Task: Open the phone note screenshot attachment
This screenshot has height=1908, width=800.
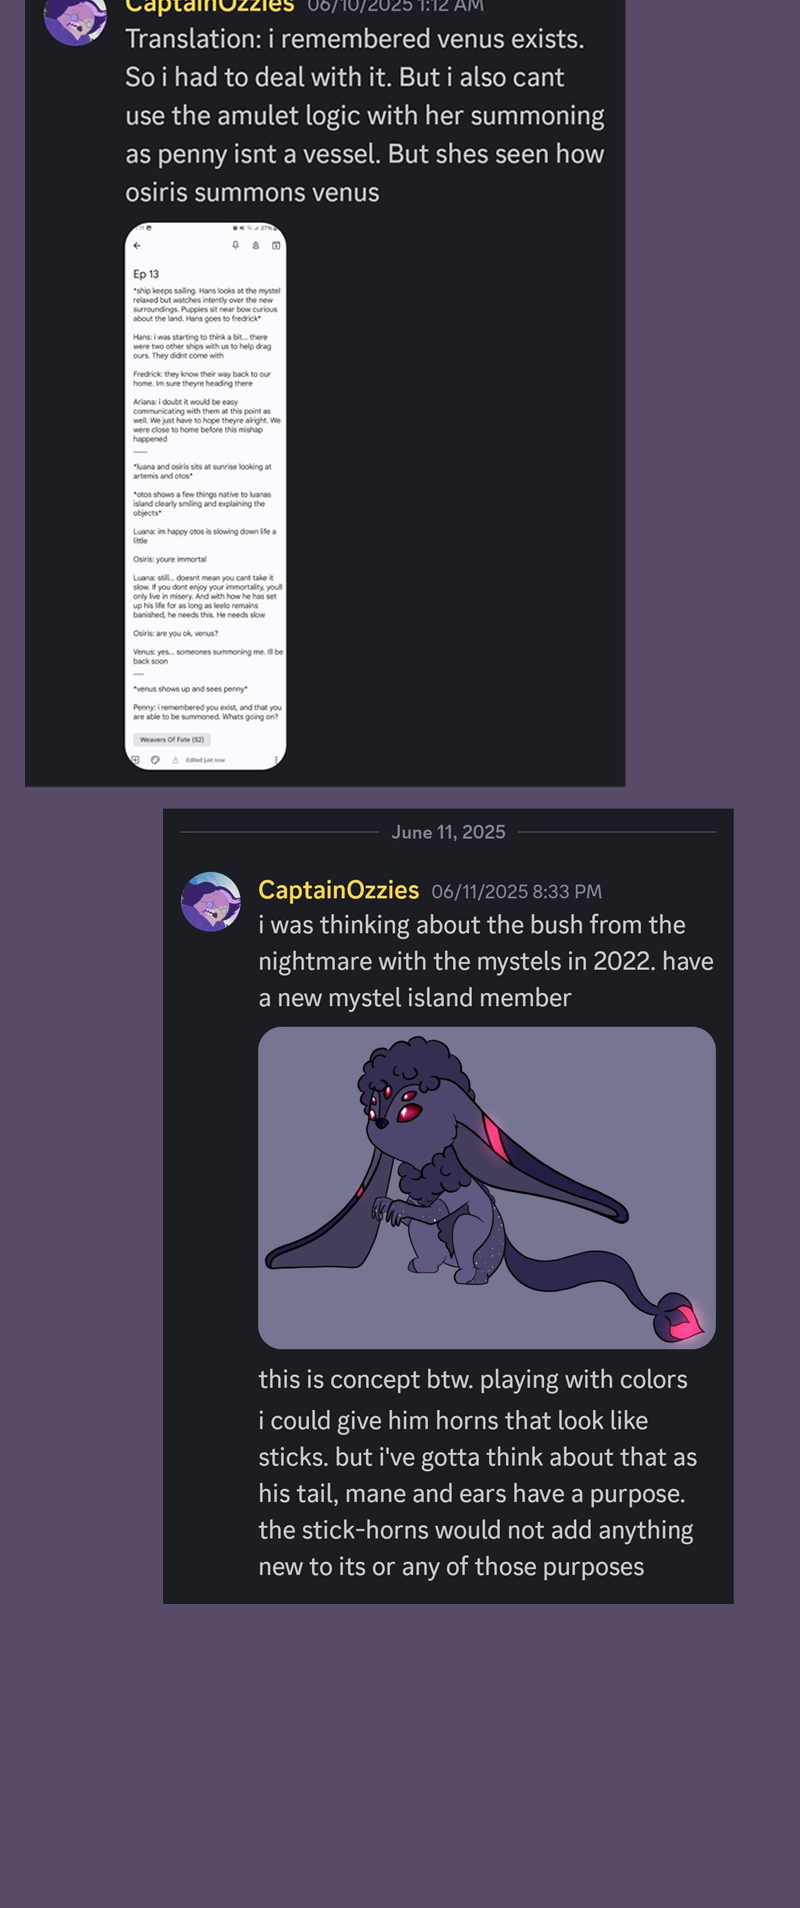Action: [206, 496]
